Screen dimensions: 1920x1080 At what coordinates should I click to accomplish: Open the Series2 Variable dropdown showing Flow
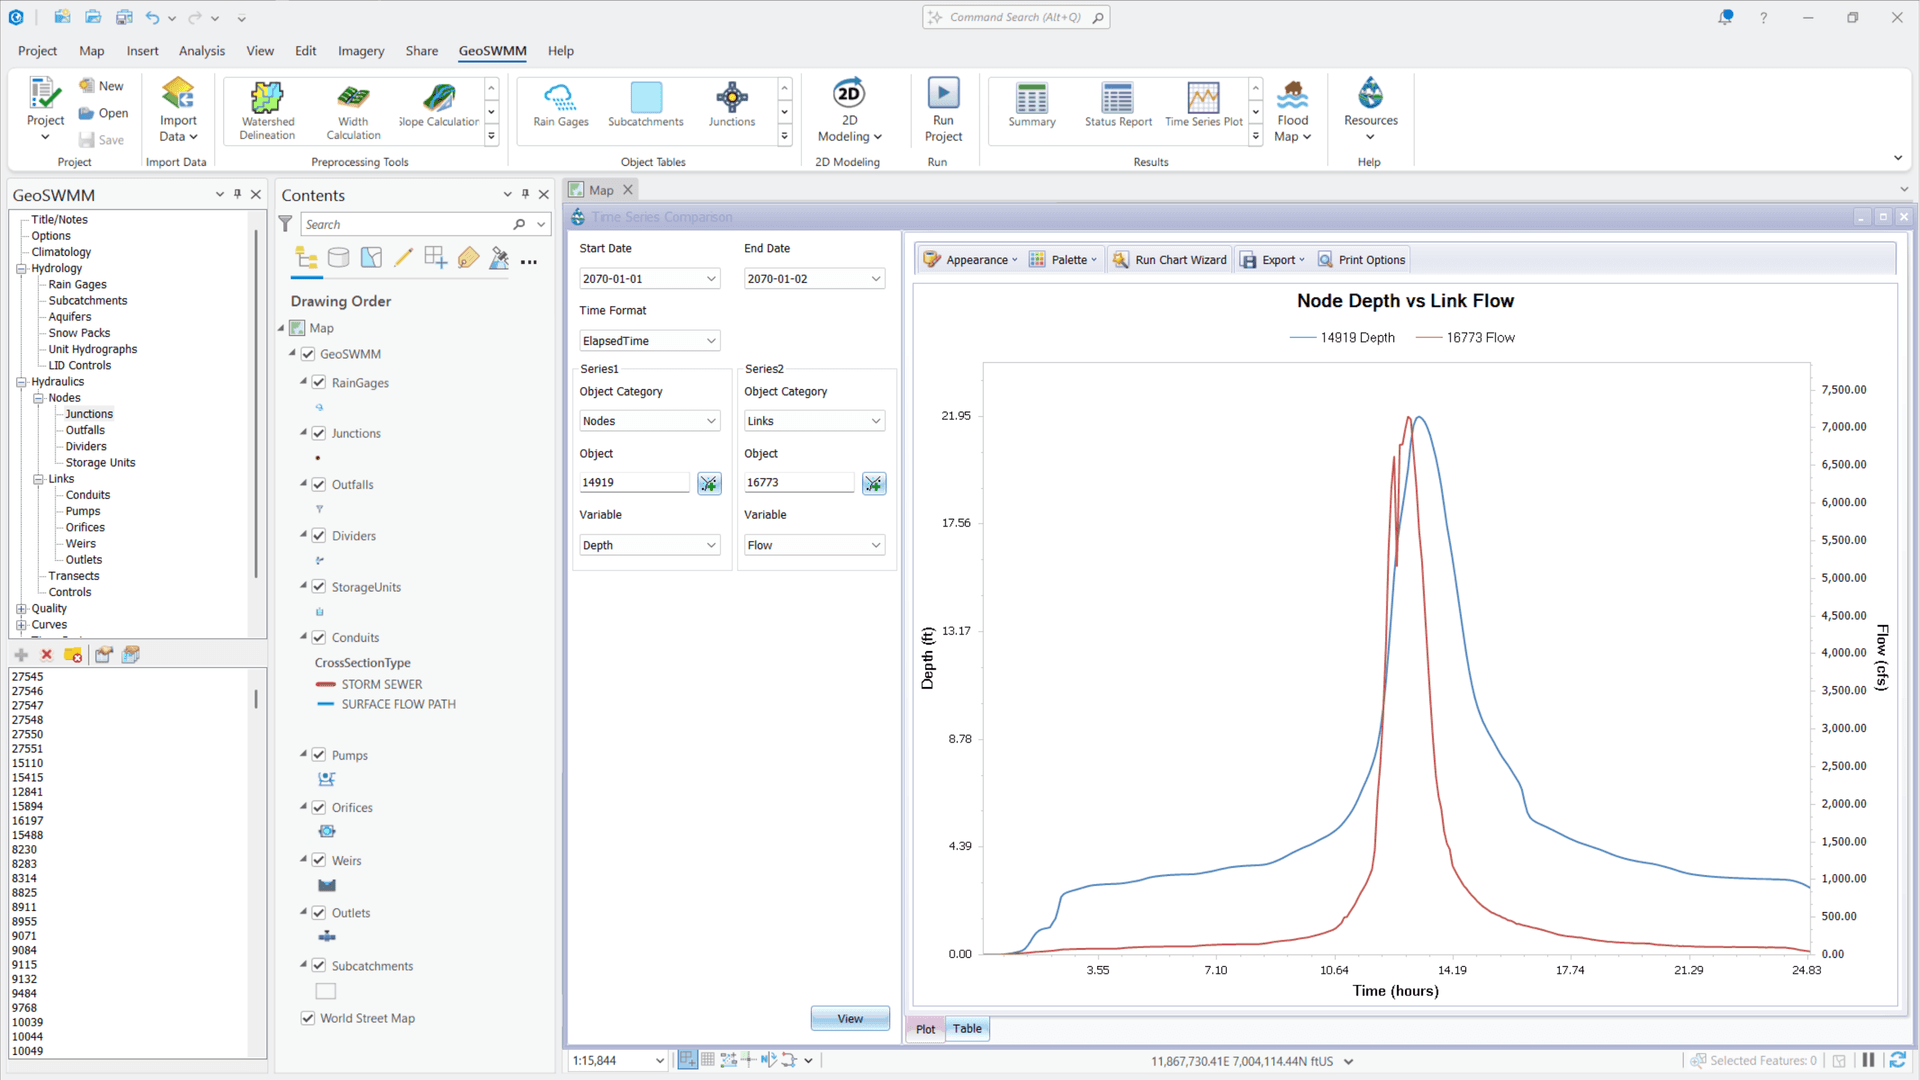tap(813, 545)
